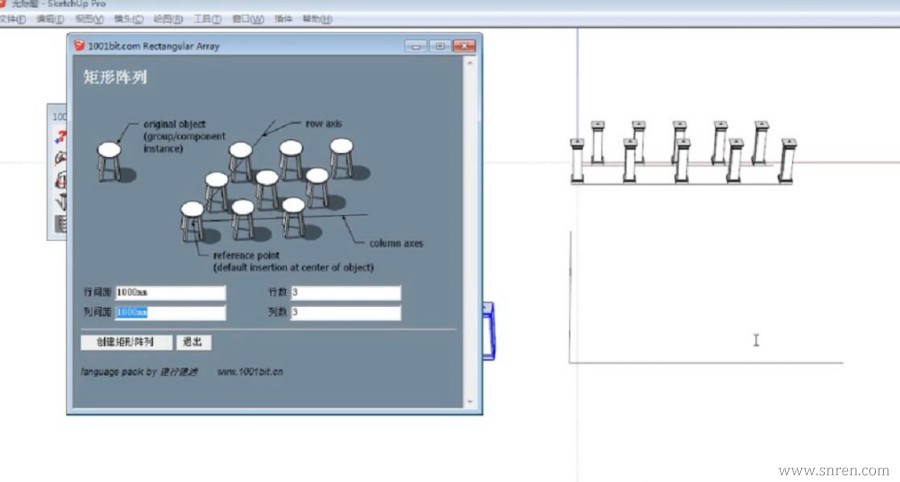This screenshot has height=482, width=900.
Task: Click the 行间距 row spacing input field
Action: [x=170, y=293]
